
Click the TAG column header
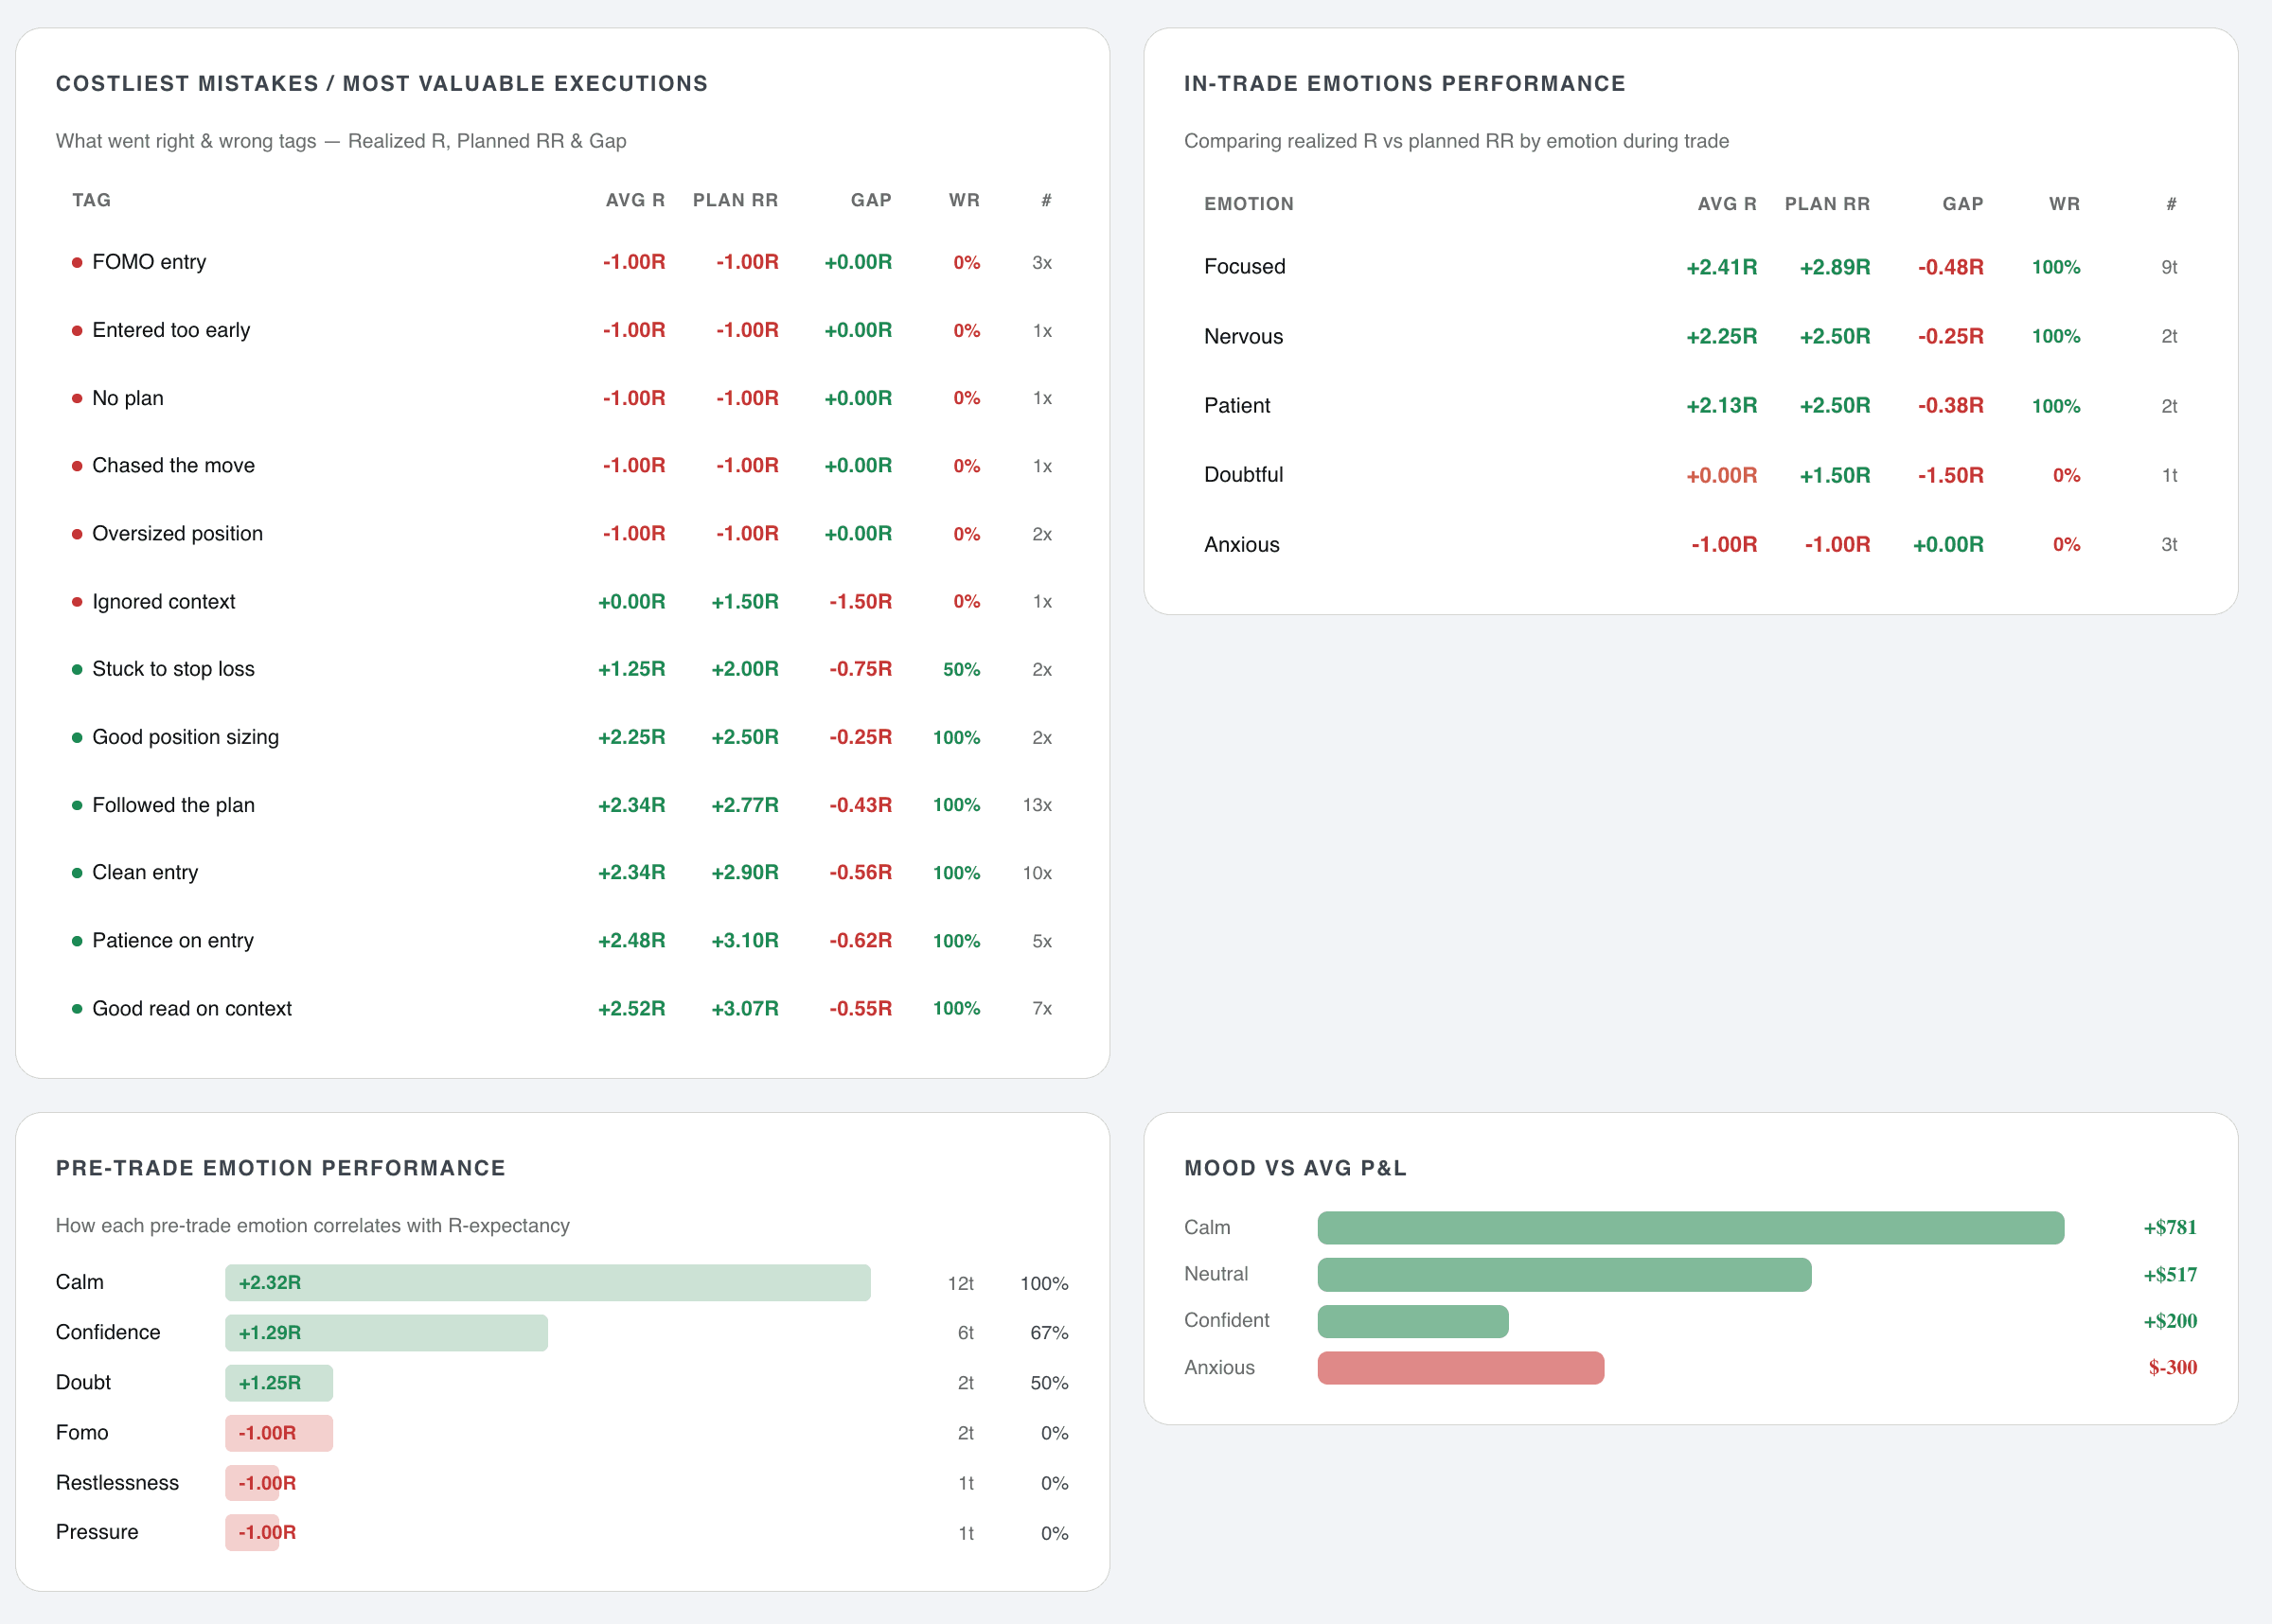tap(91, 200)
